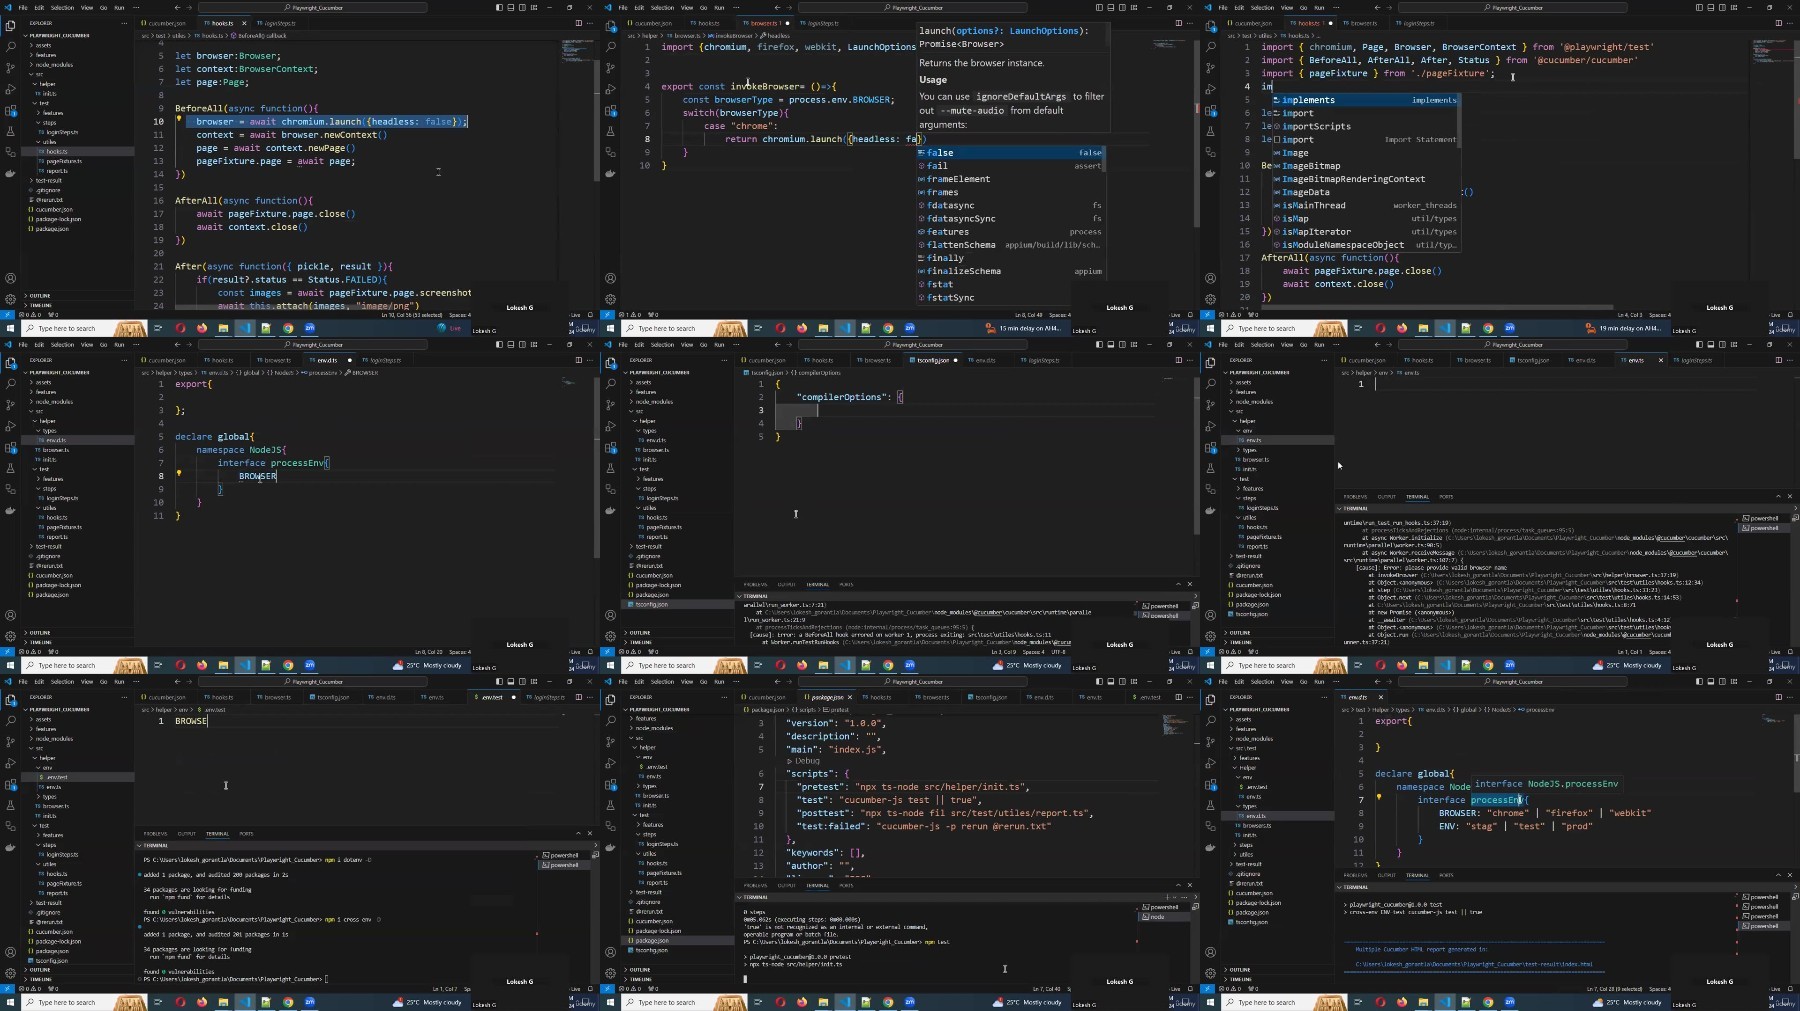Open Manage gear in top-left hooks.ts window
Viewport: 1800px width, 1011px height.
click(10, 299)
